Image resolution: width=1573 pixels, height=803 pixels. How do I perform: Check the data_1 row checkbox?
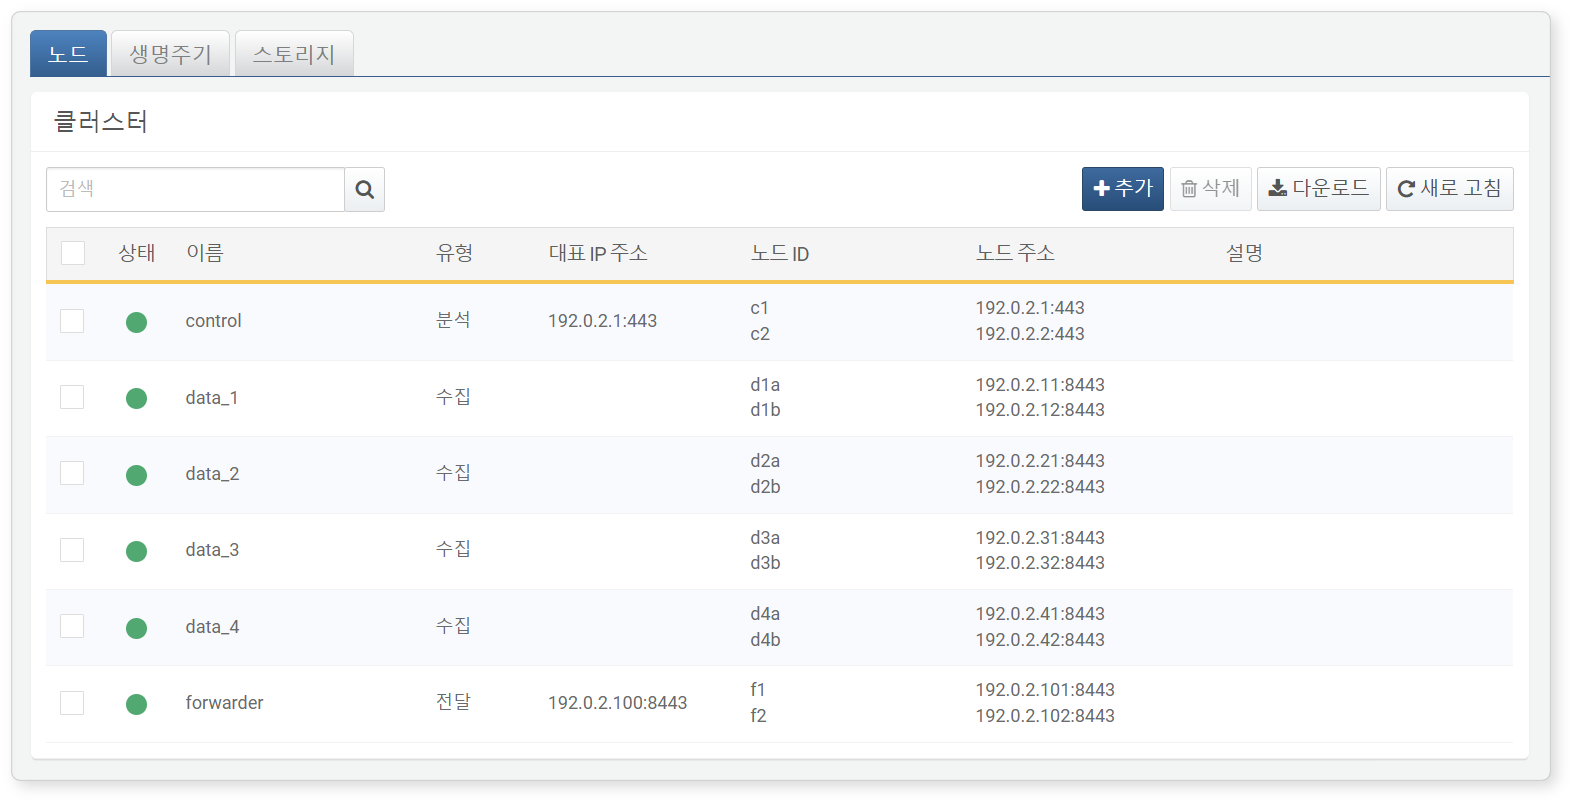pos(72,397)
